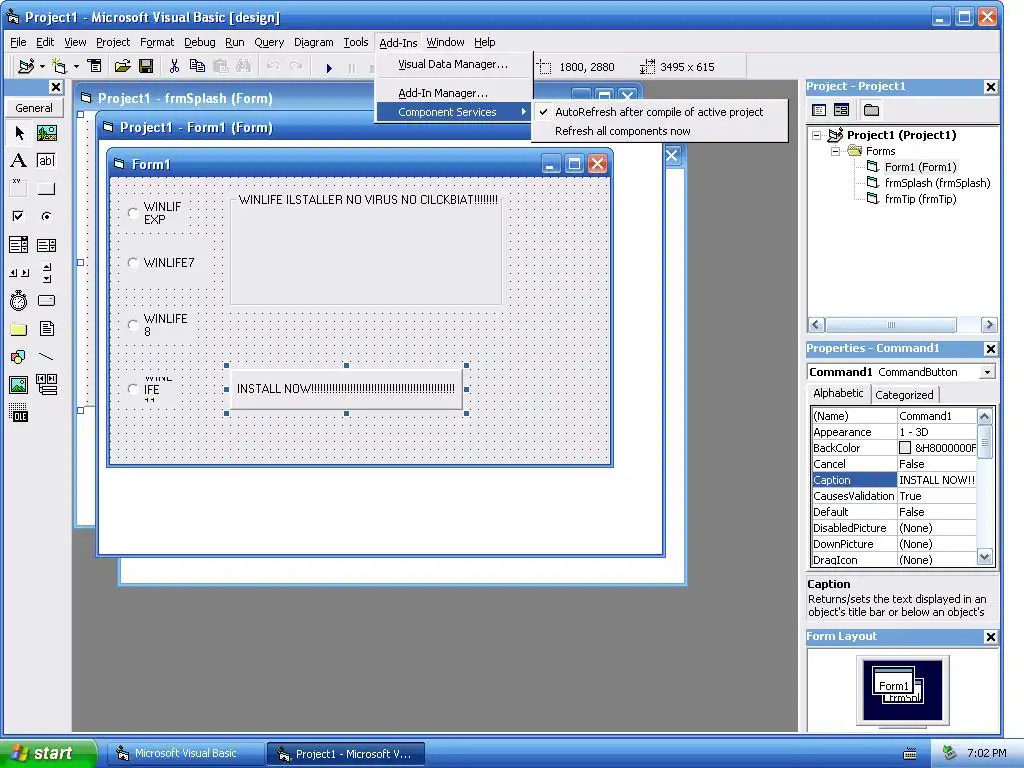Select the OptionButton control tool
Viewport: 1024px width, 768px height.
(x=46, y=216)
